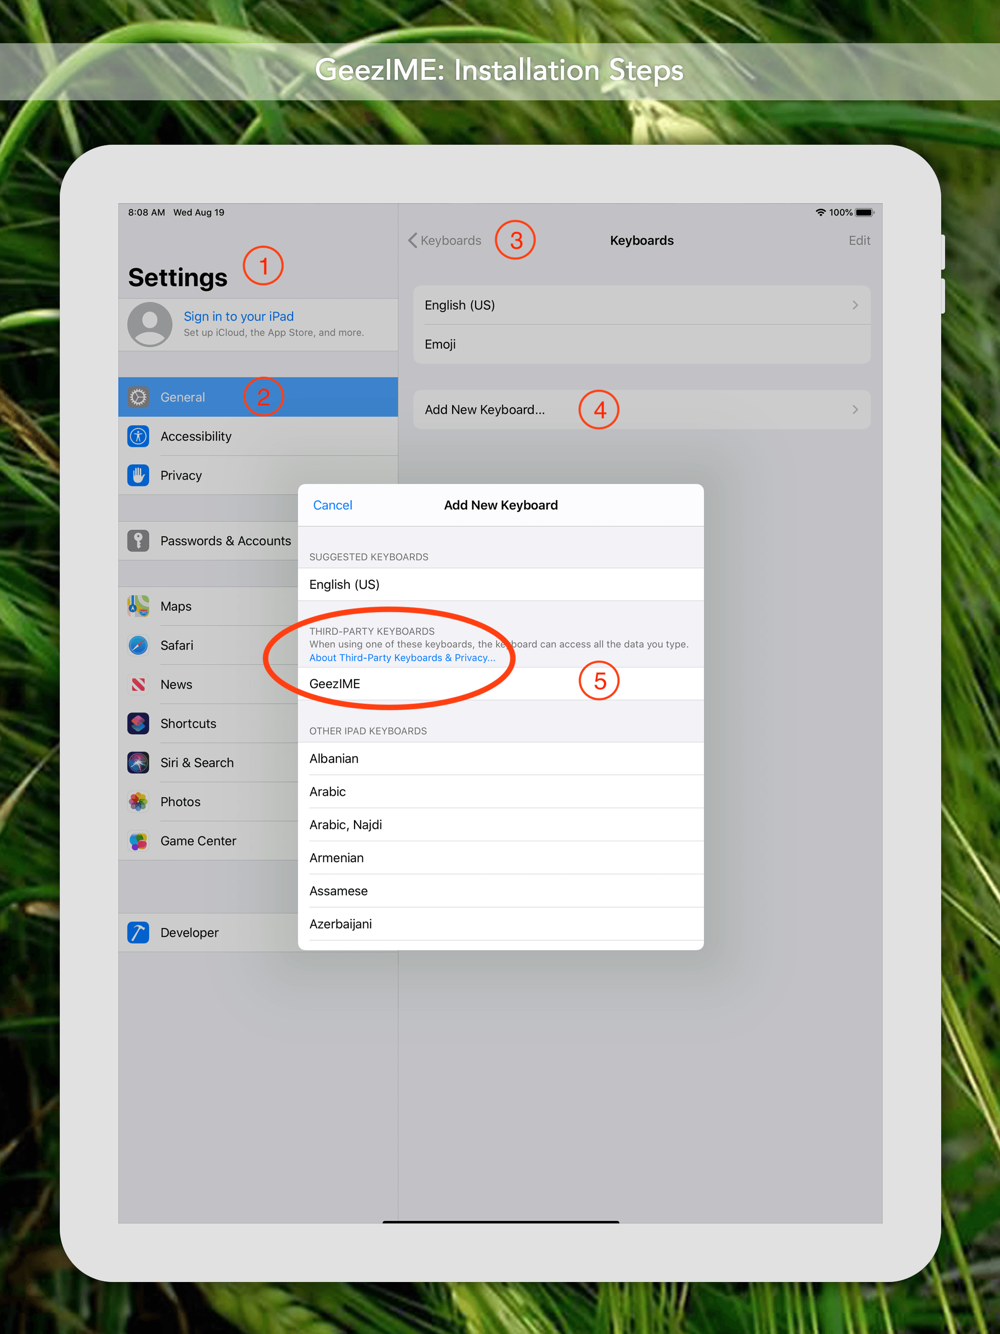Cancel the Add New Keyboard dialog
The height and width of the screenshot is (1334, 1000).
(333, 505)
